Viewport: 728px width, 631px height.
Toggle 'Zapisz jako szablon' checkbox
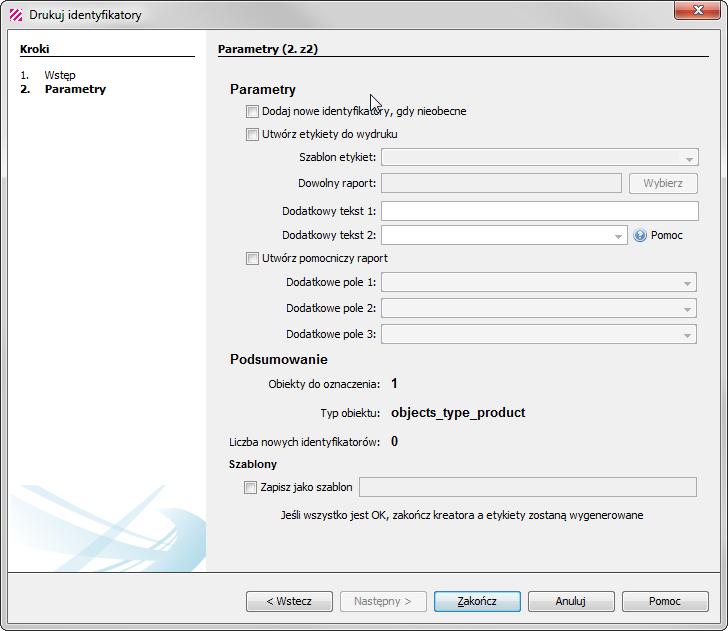pos(250,488)
